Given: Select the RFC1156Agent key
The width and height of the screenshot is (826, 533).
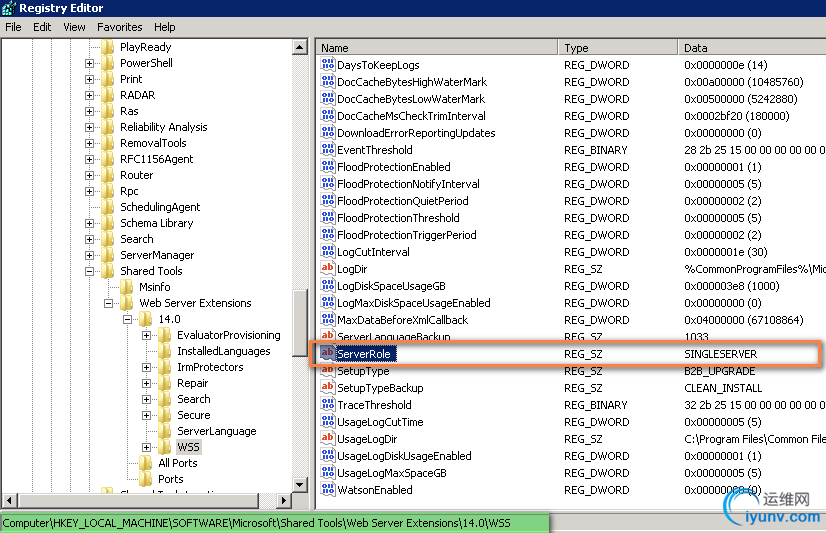Looking at the screenshot, I should pos(156,159).
